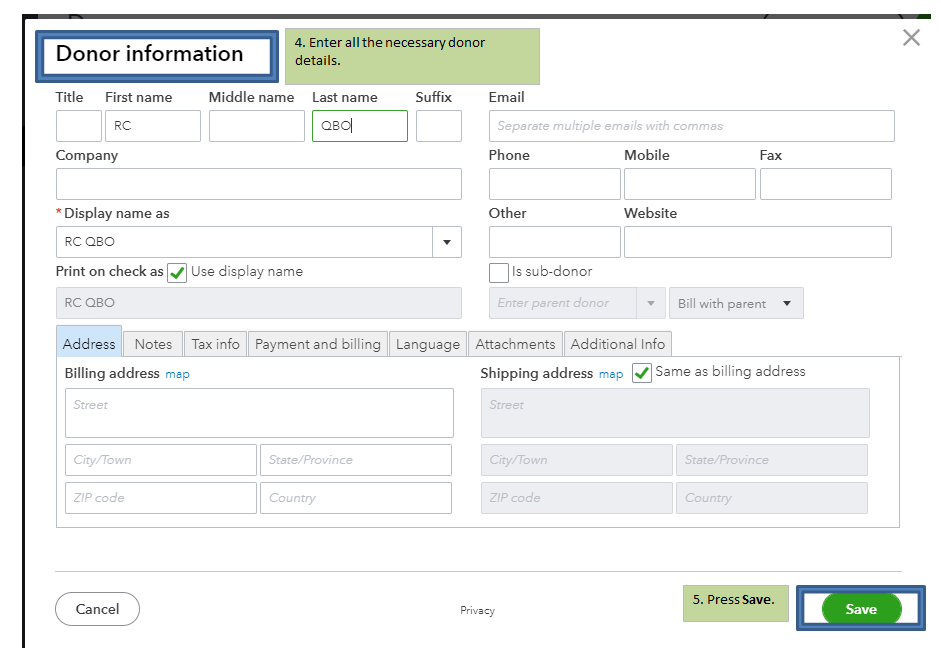
Task: Click the Cancel button
Action: (97, 609)
